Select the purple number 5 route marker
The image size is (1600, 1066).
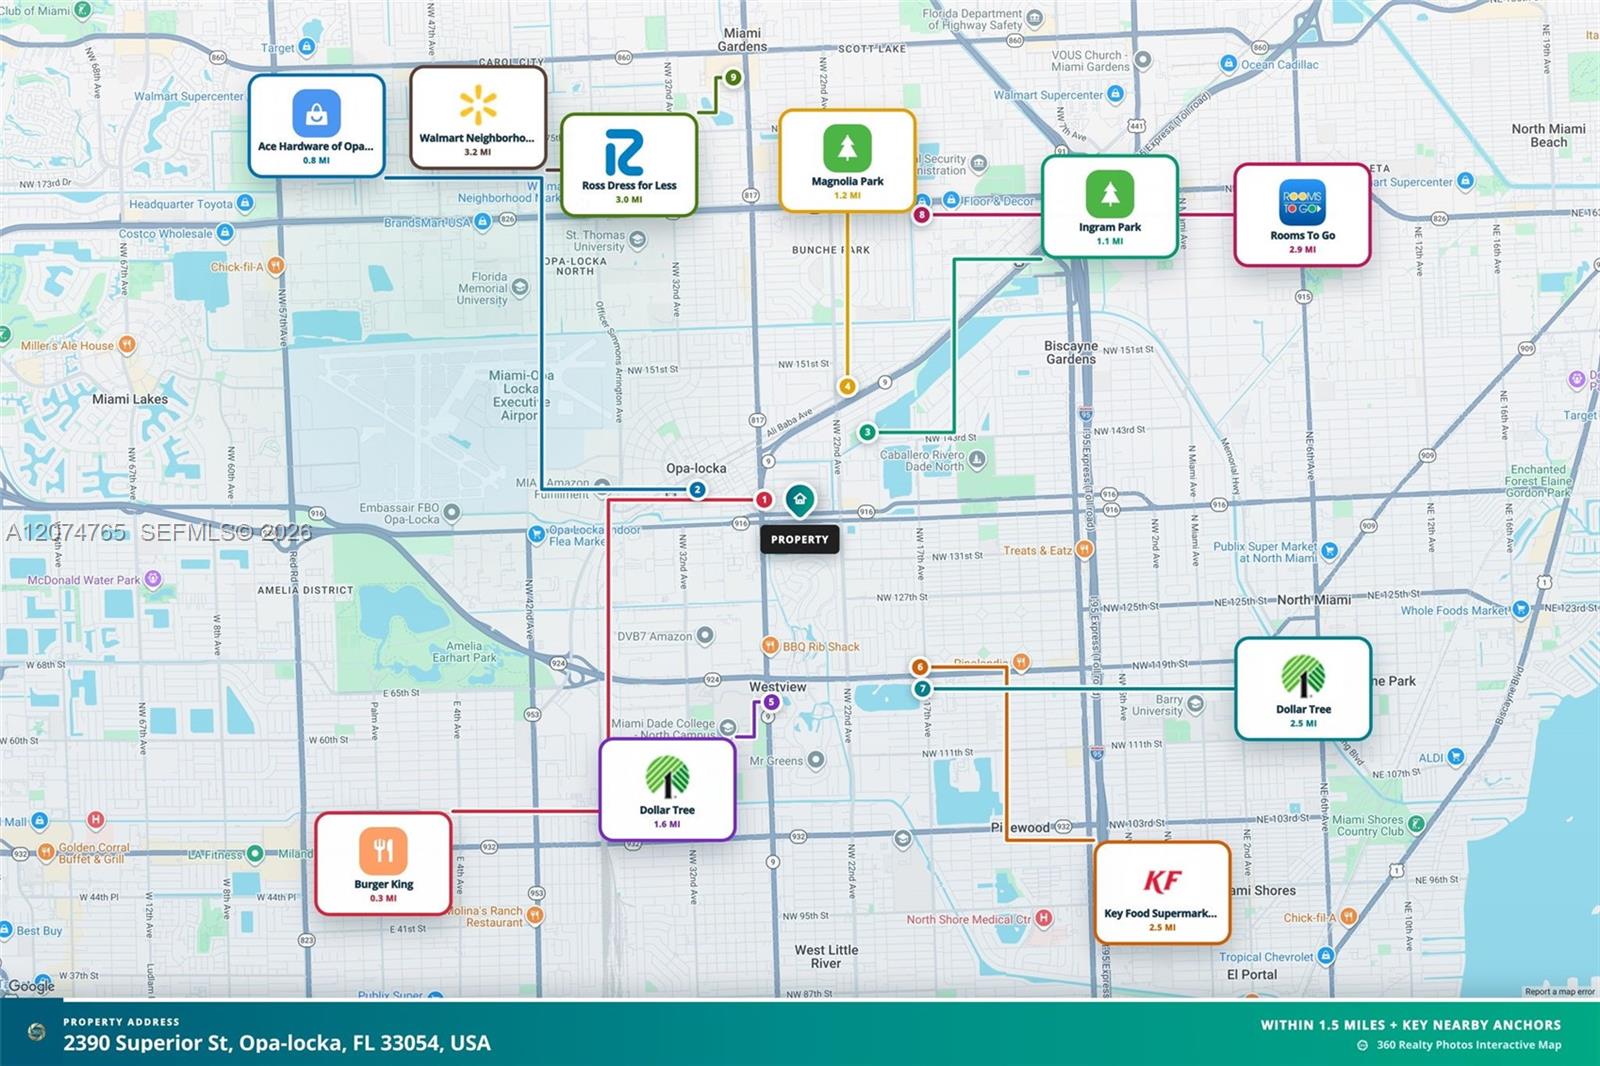770,702
